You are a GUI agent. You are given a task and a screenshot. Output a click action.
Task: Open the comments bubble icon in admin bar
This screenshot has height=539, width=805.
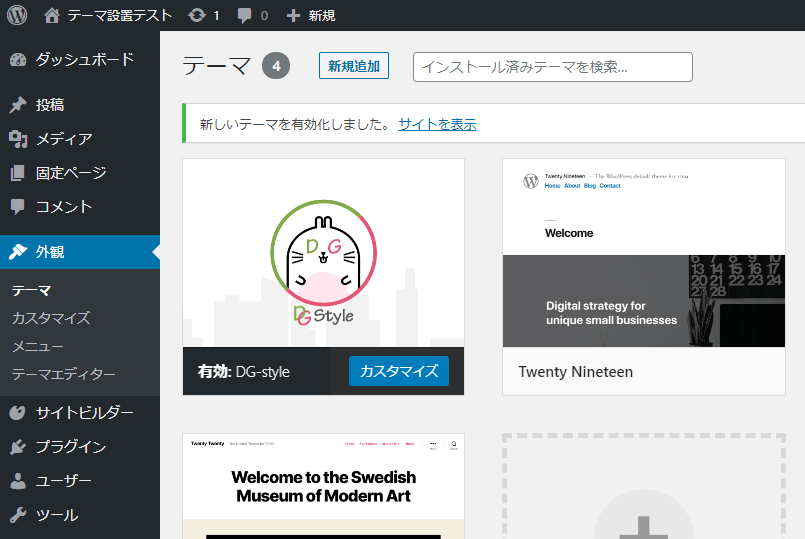coord(246,15)
